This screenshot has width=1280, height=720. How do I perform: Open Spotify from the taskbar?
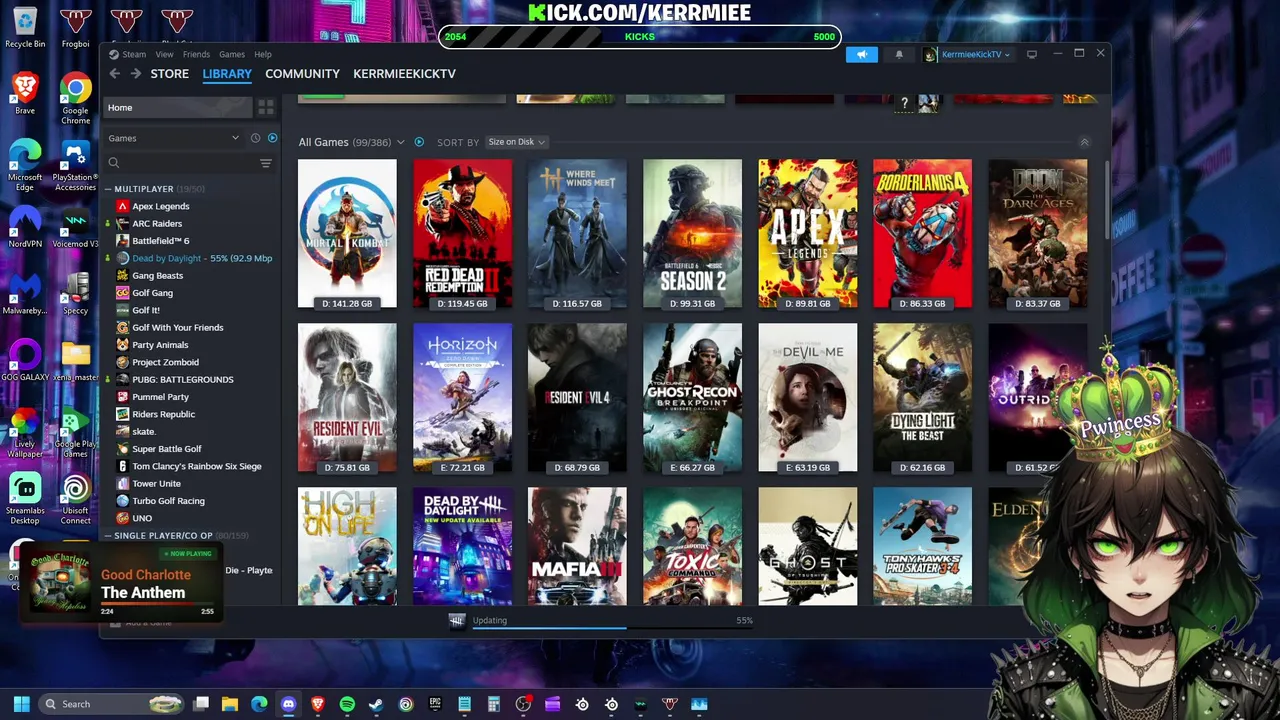(x=347, y=704)
